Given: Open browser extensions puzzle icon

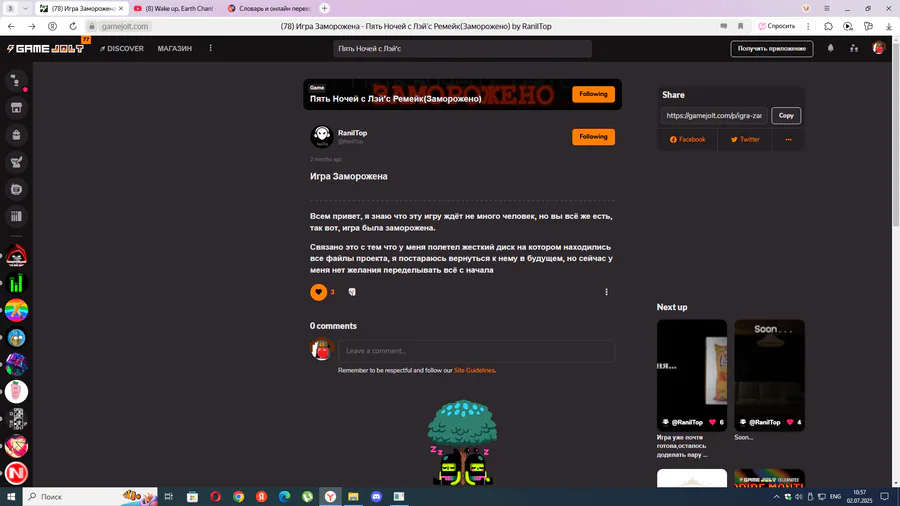Looking at the screenshot, I should click(x=828, y=26).
